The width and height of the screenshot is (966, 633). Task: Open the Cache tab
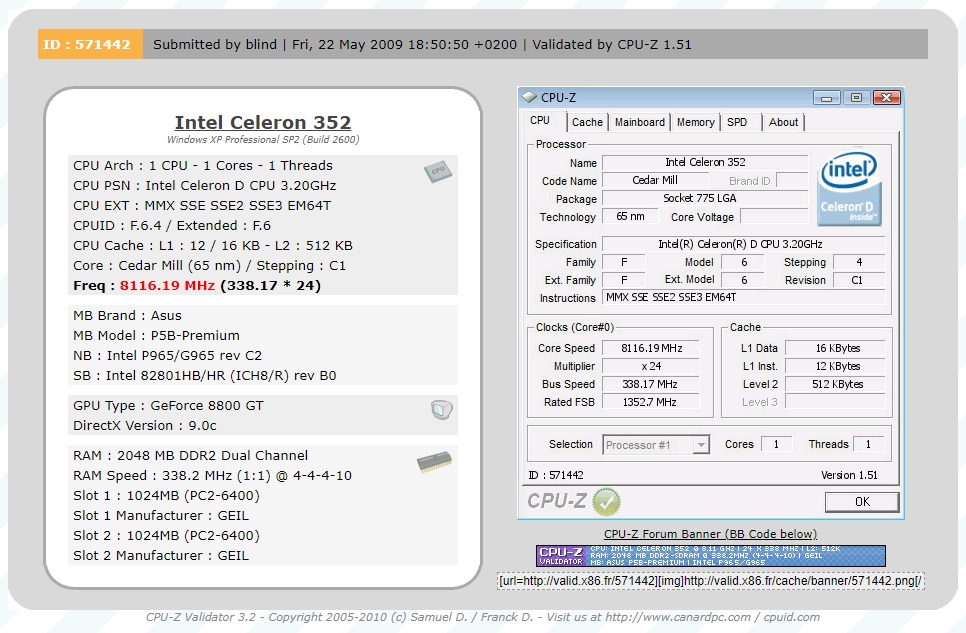coord(587,122)
